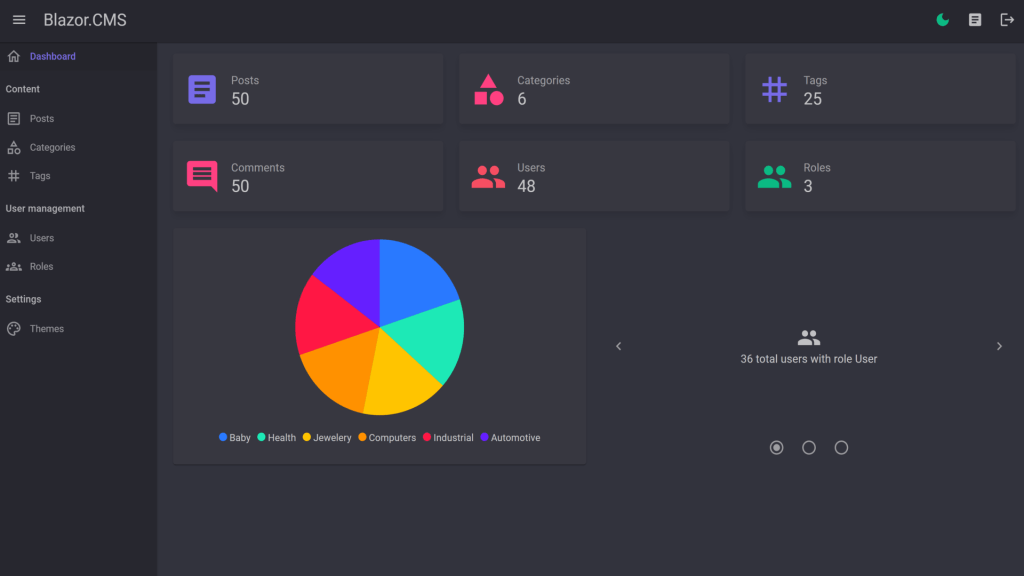
Task: Select the first carousel indicator dot
Action: 777,448
